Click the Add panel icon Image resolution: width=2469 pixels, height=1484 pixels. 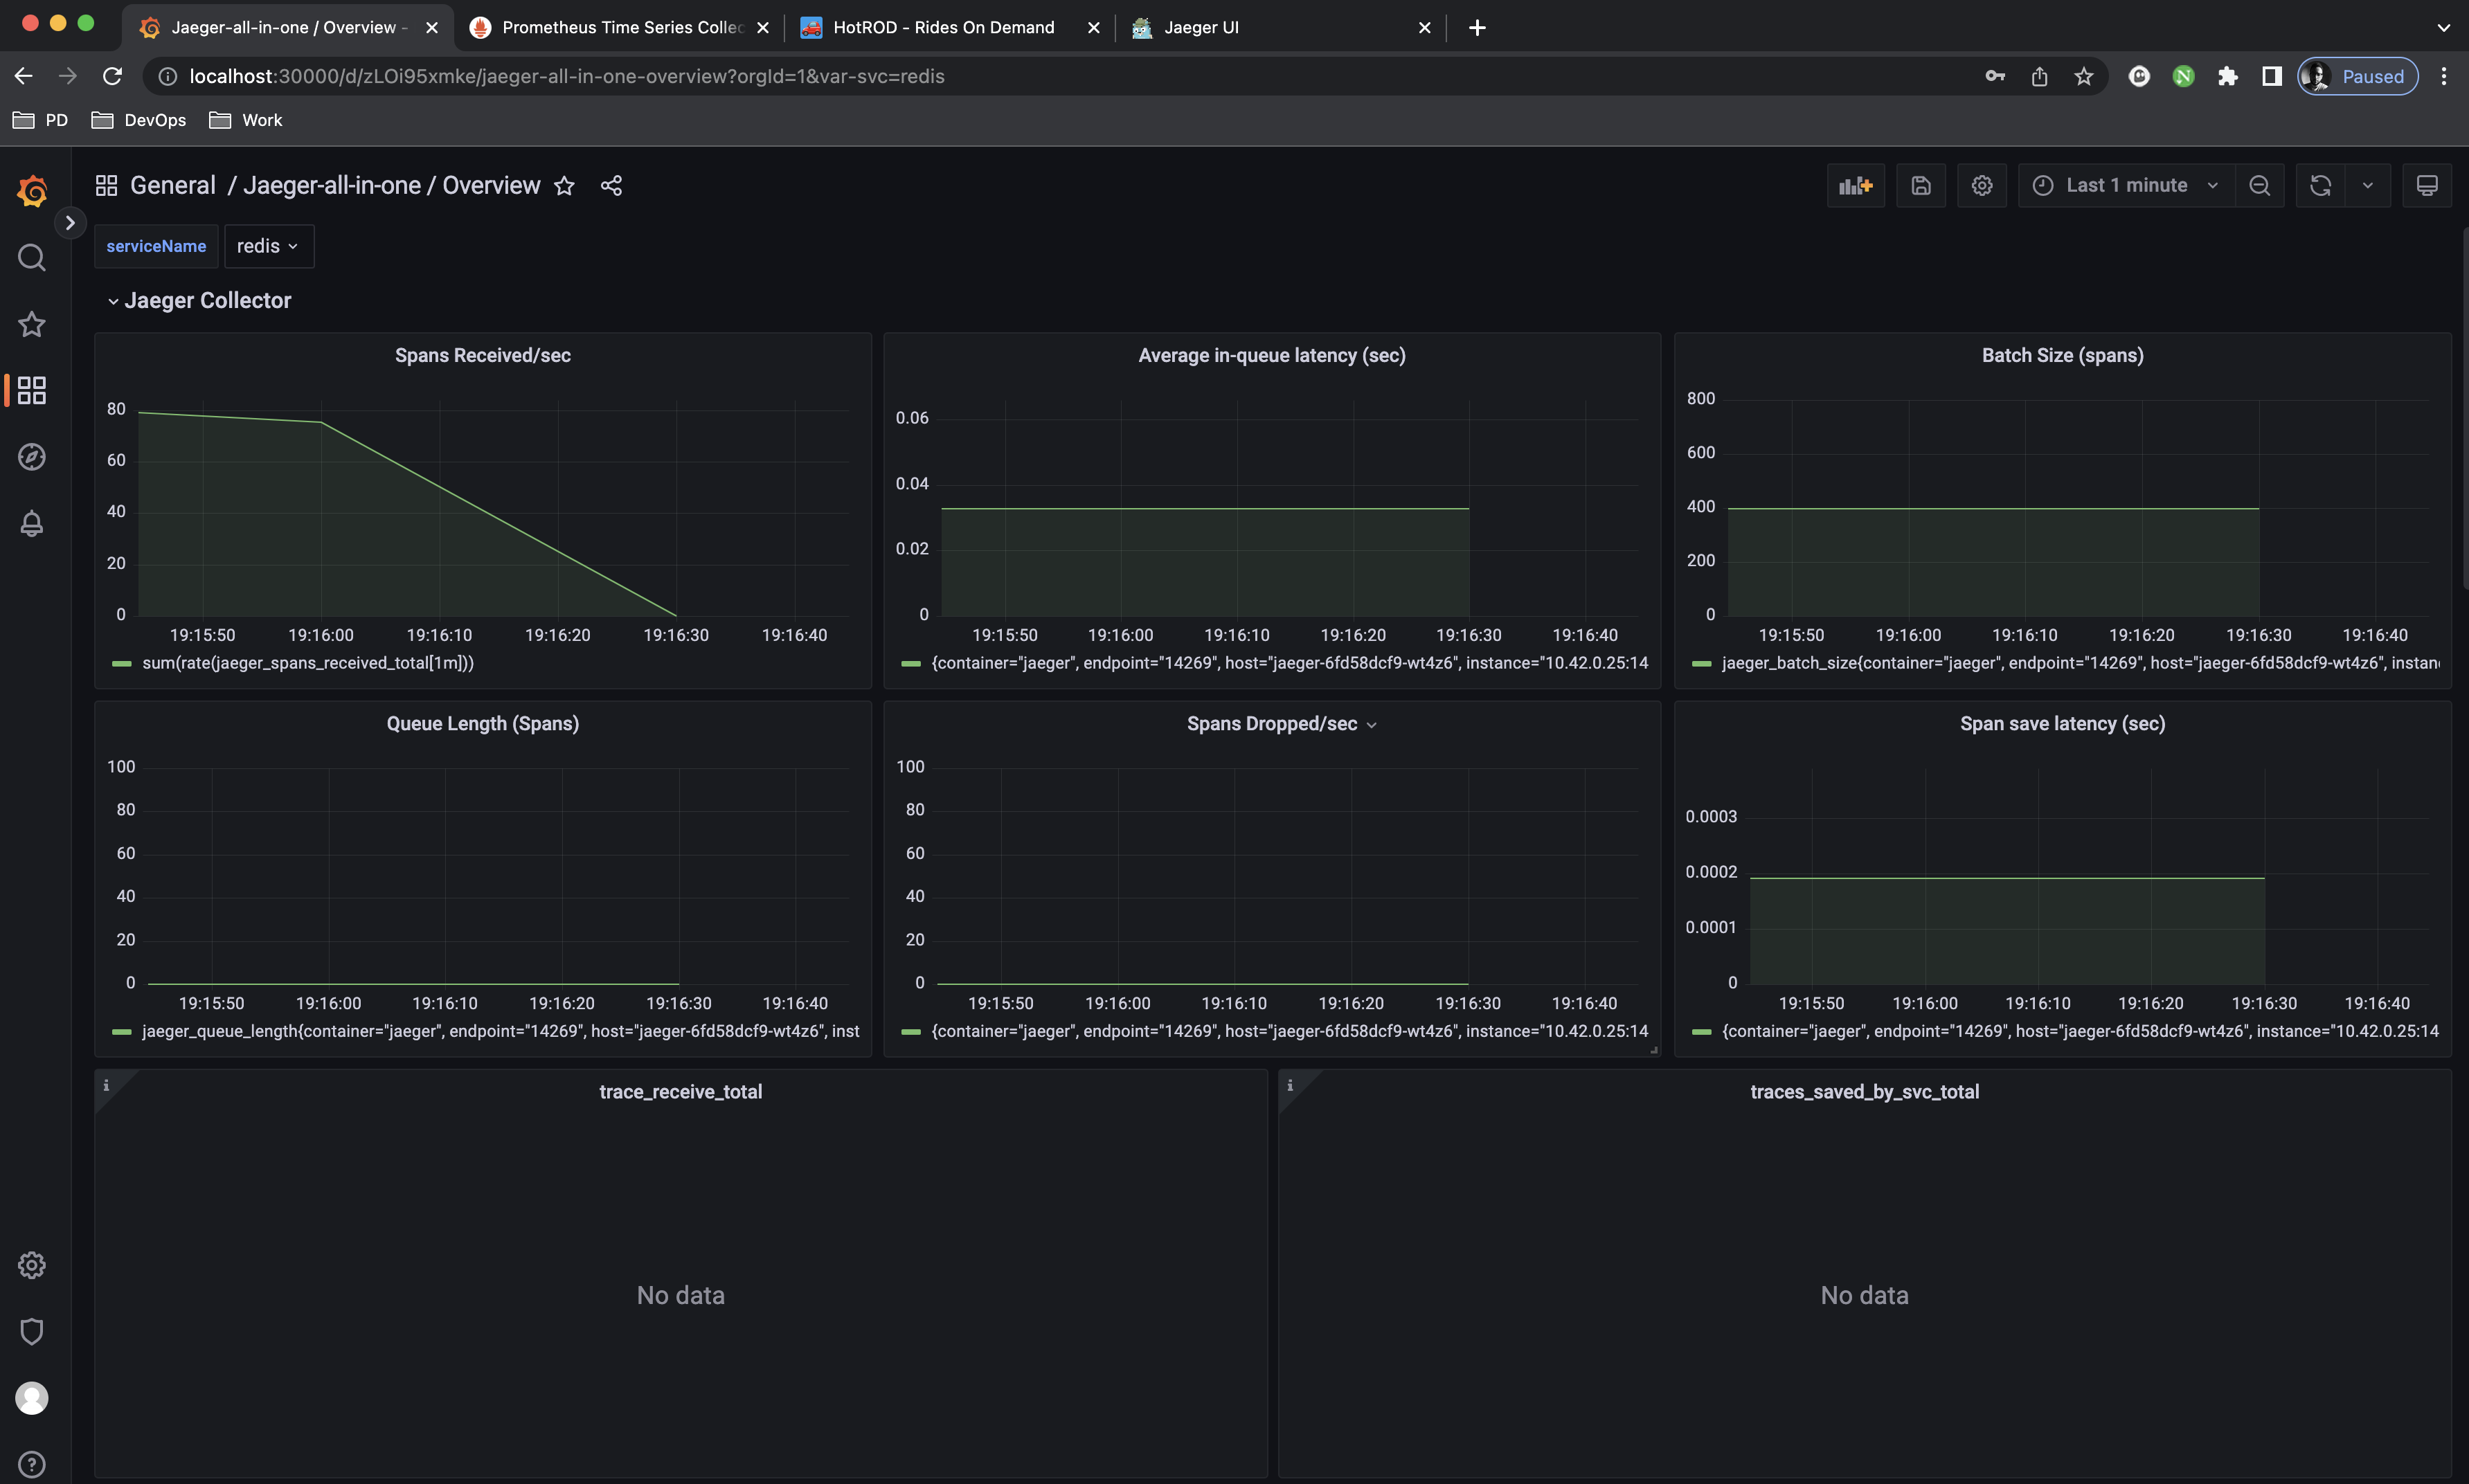1855,186
